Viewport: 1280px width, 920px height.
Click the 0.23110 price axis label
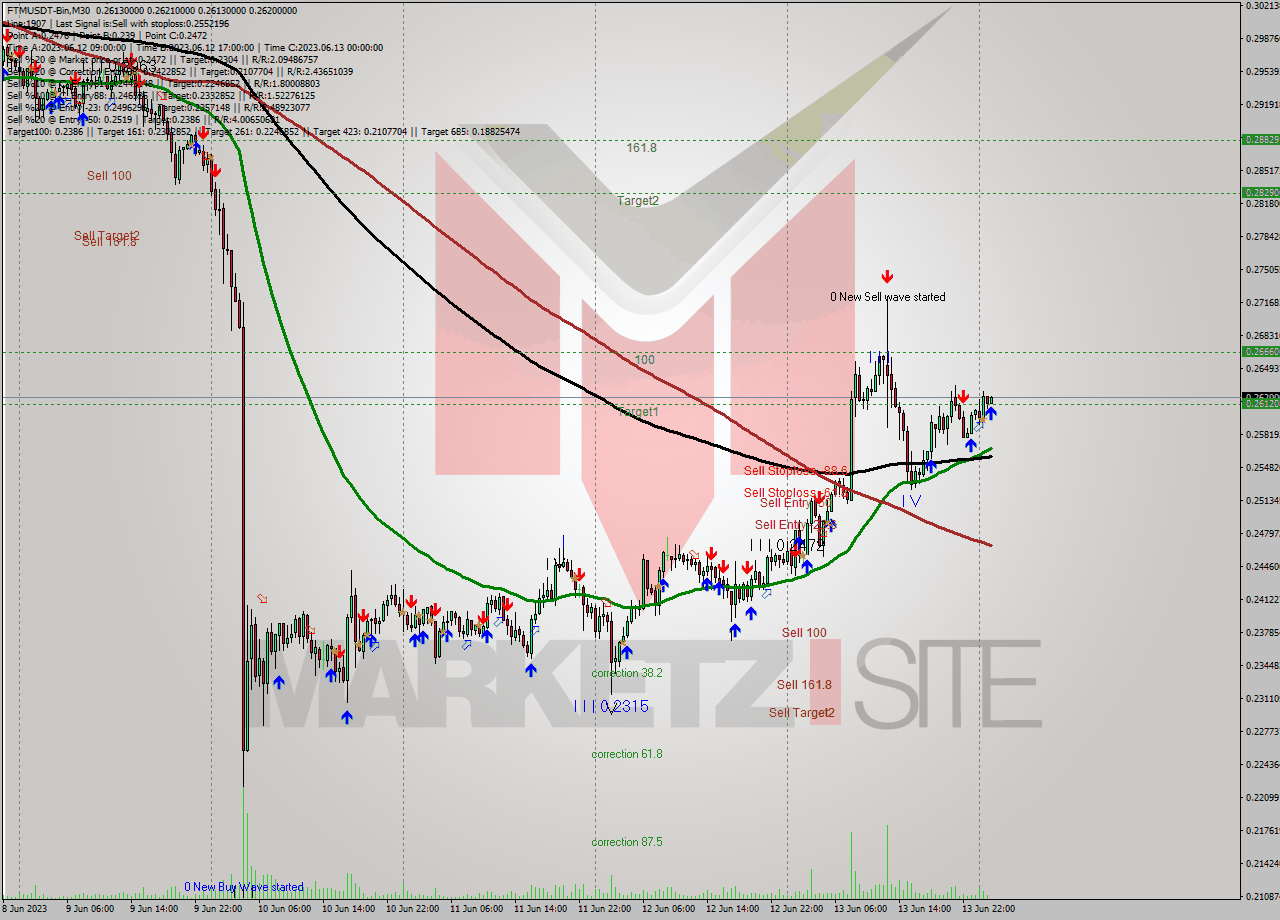click(x=1262, y=699)
